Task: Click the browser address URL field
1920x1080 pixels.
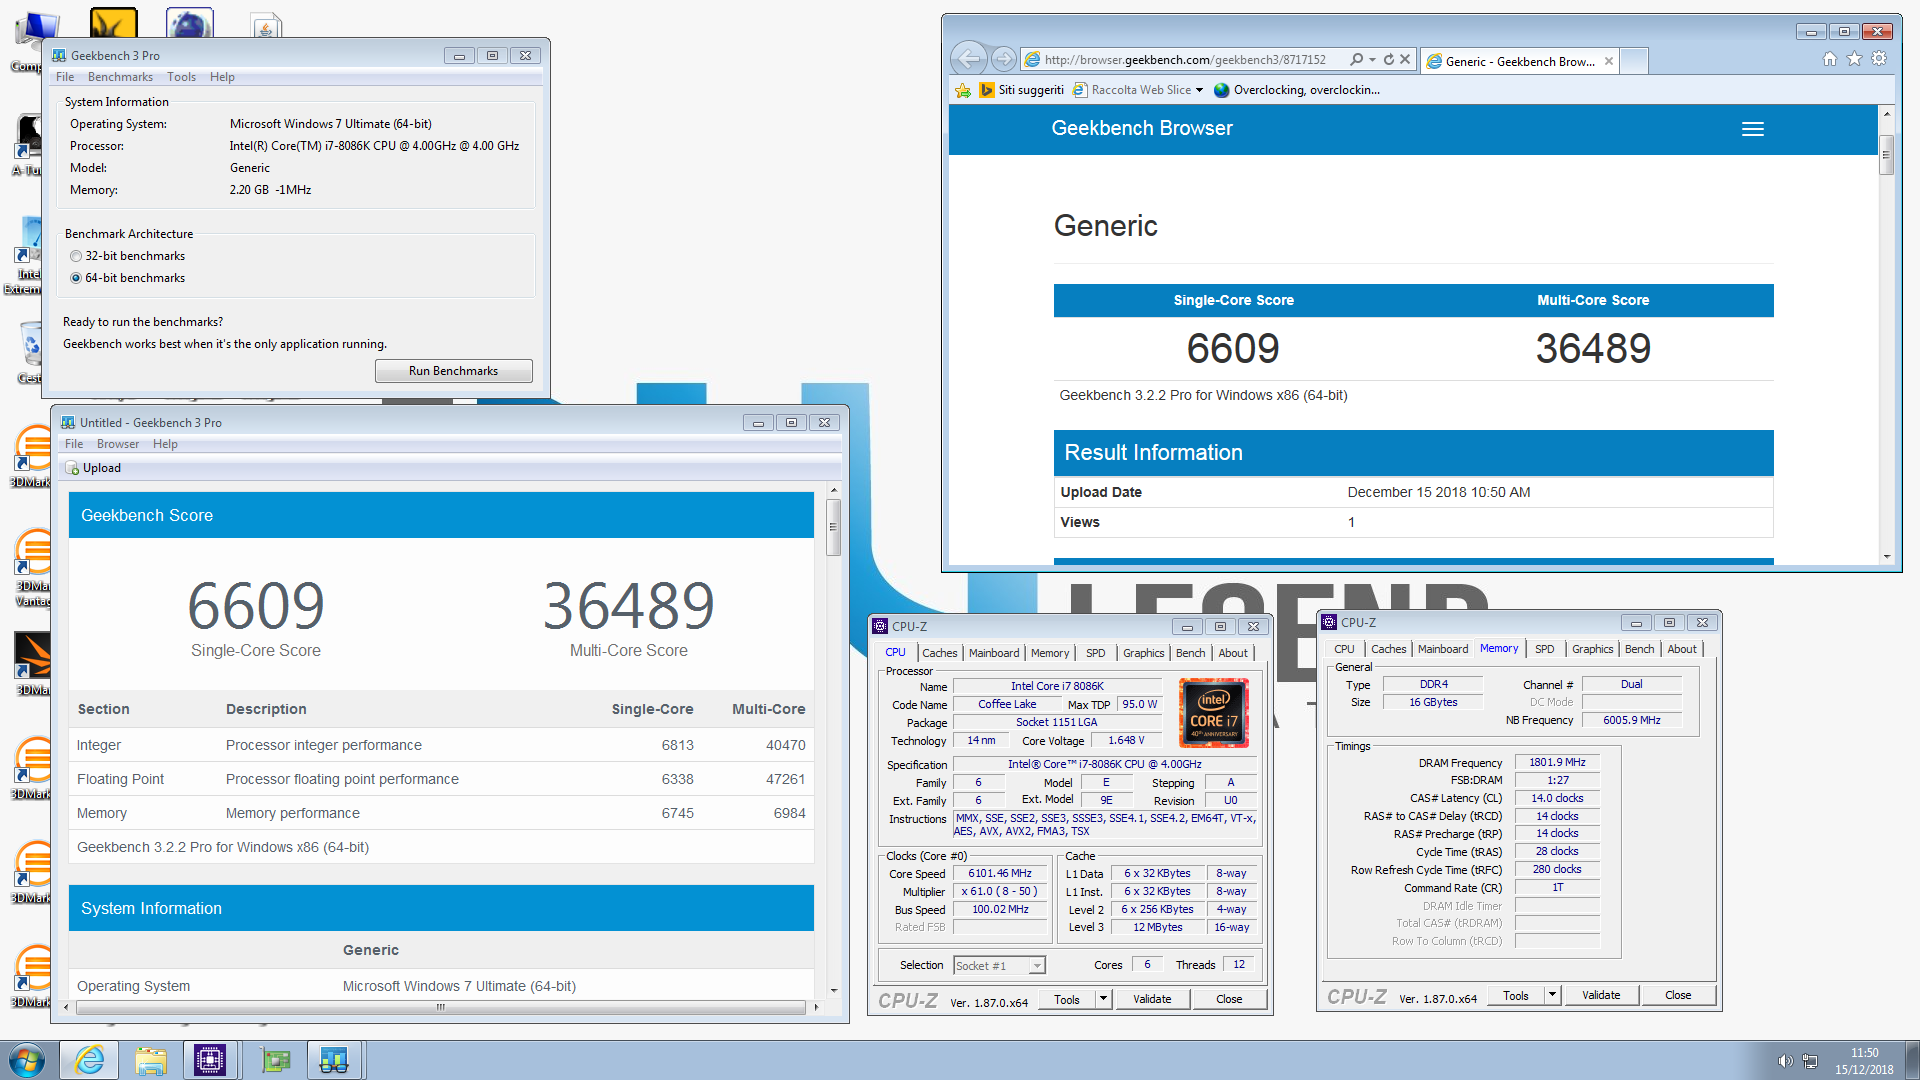Action: pyautogui.click(x=1185, y=60)
